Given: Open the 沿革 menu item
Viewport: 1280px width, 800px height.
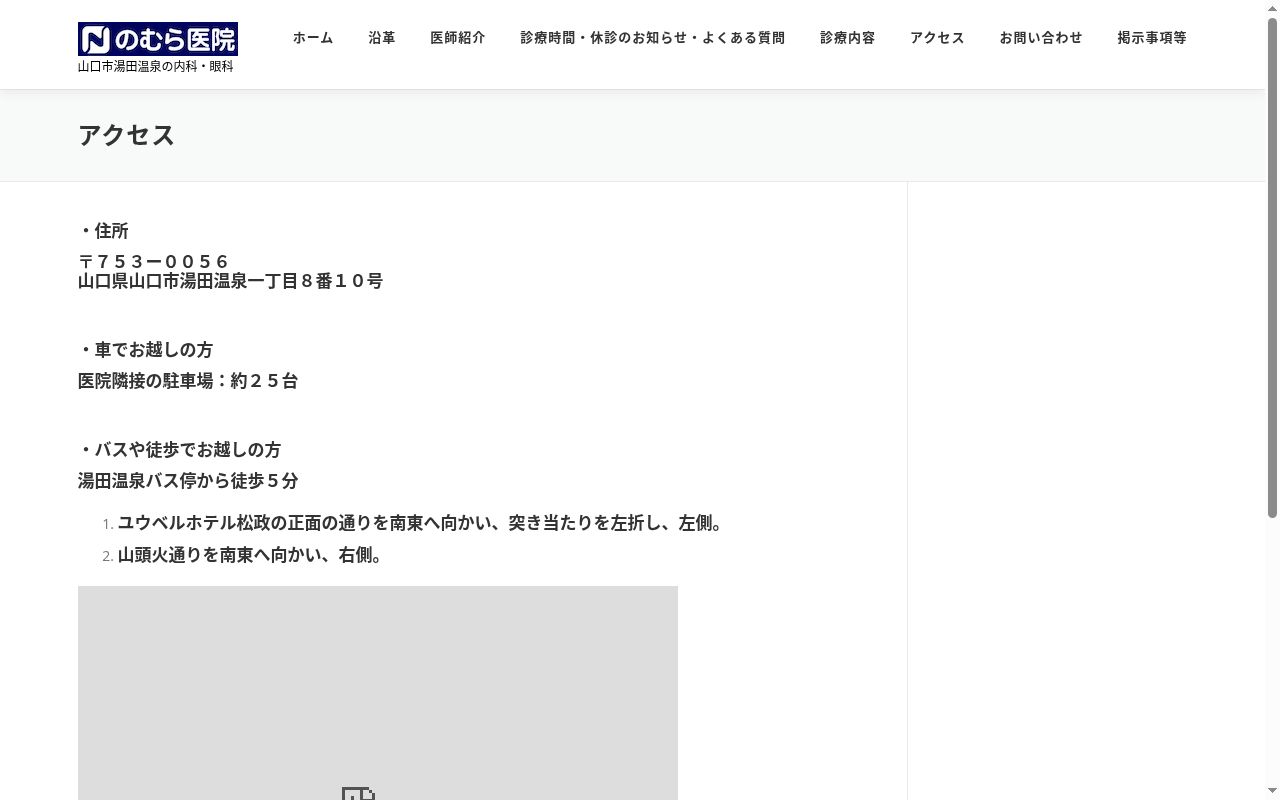Looking at the screenshot, I should coord(382,38).
